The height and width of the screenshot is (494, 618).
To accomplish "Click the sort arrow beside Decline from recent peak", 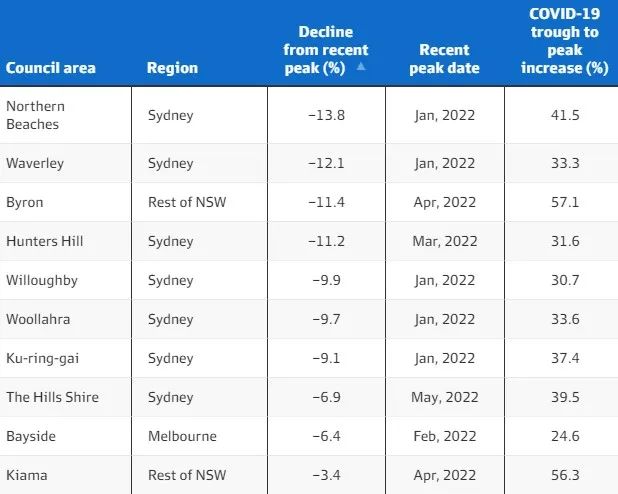I will tap(361, 67).
